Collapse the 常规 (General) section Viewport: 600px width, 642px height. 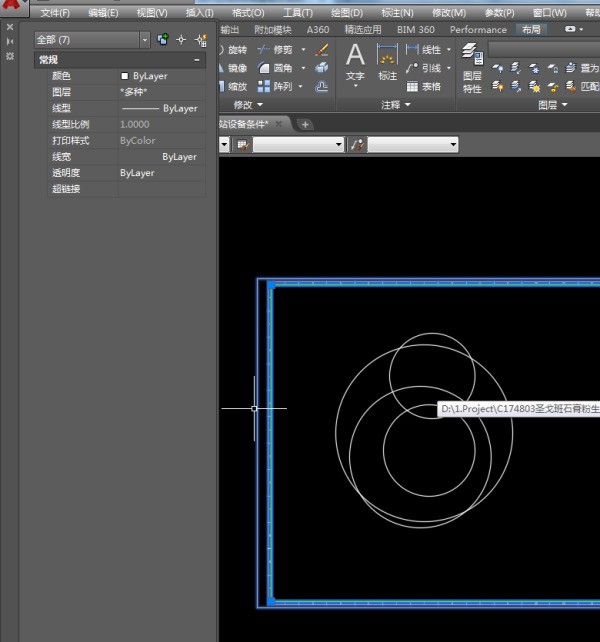tap(197, 60)
